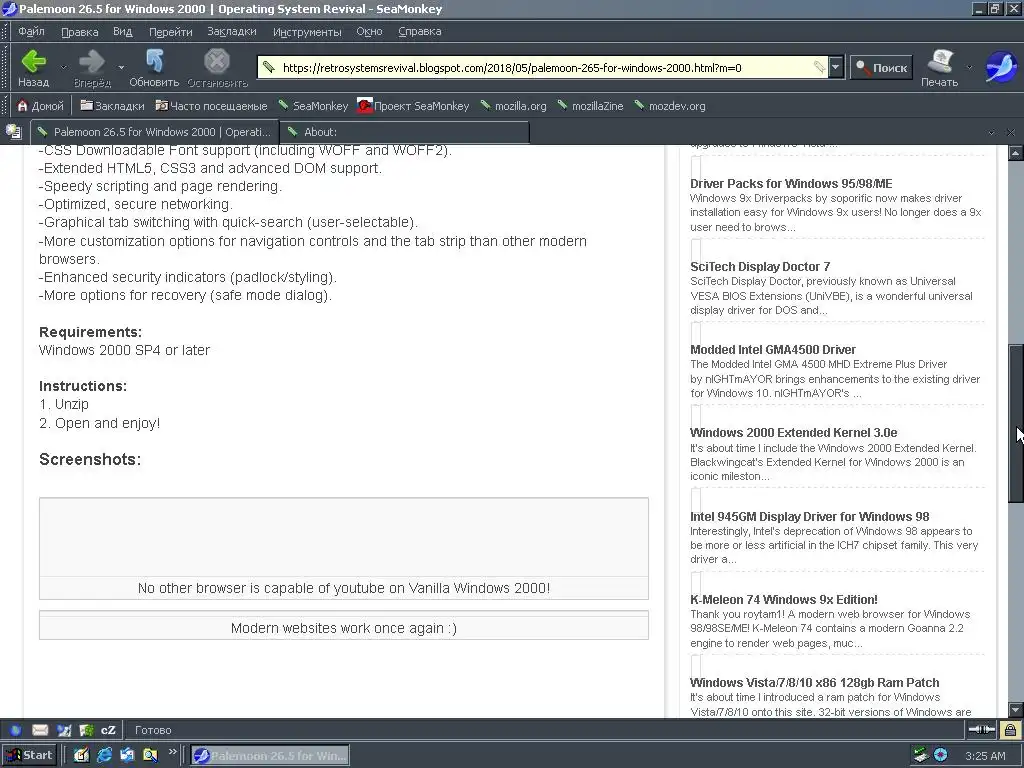The height and width of the screenshot is (768, 1024).
Task: Click the padlock security icon in status bar
Action: pos(1010,729)
